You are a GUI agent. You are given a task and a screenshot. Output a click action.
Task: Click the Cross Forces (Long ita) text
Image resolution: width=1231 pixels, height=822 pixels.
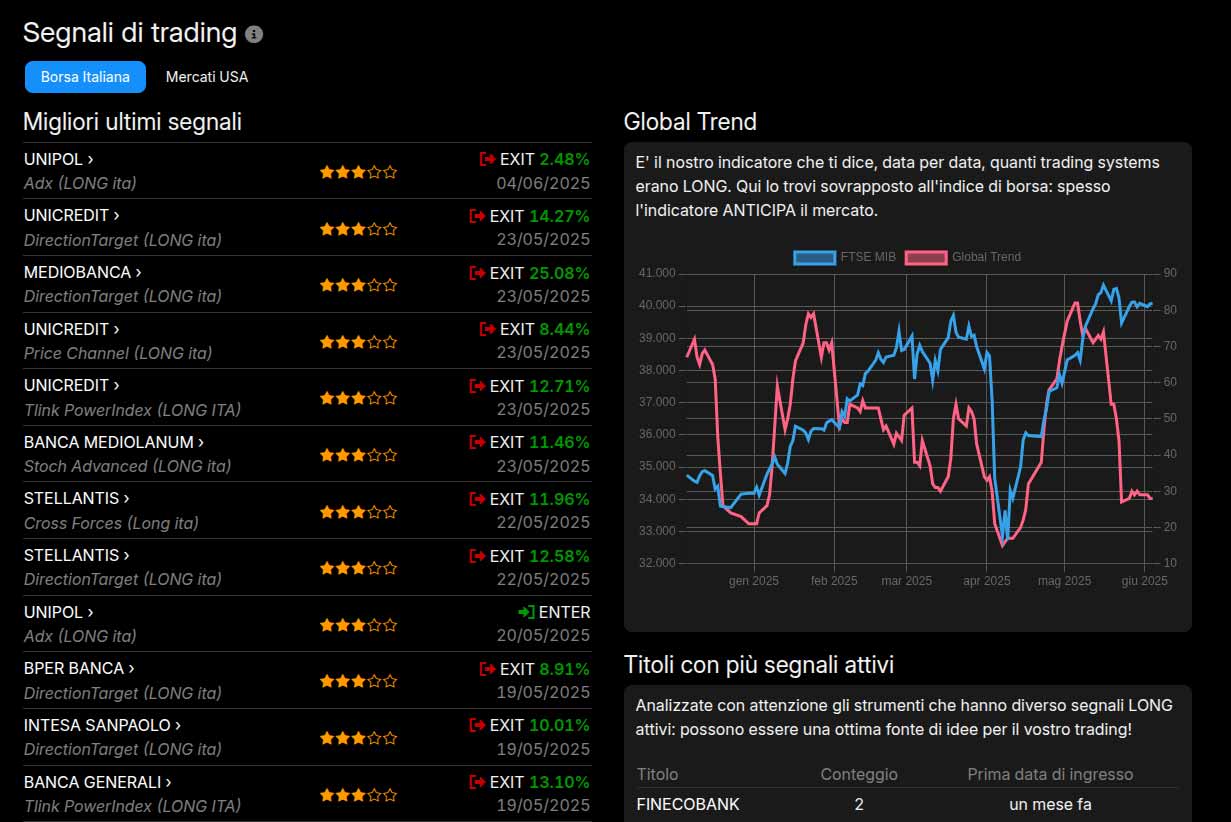click(111, 523)
